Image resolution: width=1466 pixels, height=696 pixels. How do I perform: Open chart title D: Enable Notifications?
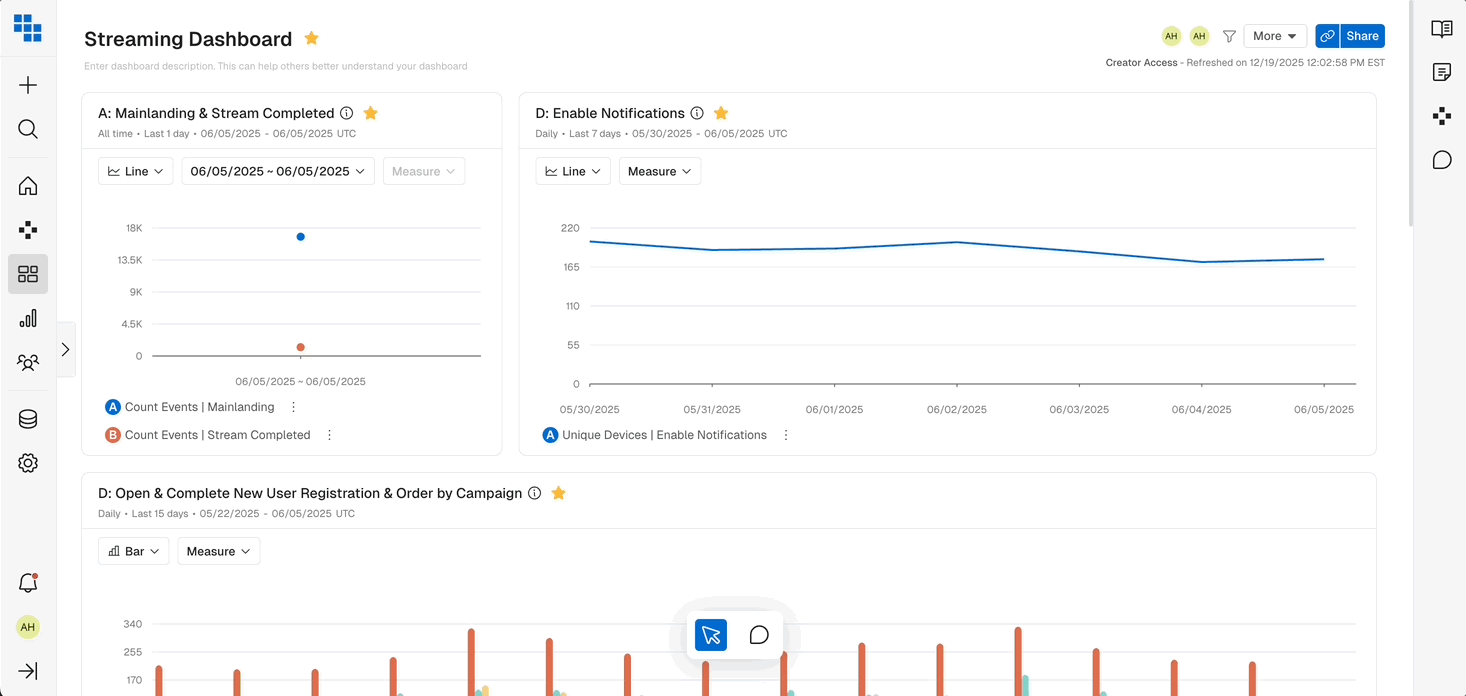(610, 113)
